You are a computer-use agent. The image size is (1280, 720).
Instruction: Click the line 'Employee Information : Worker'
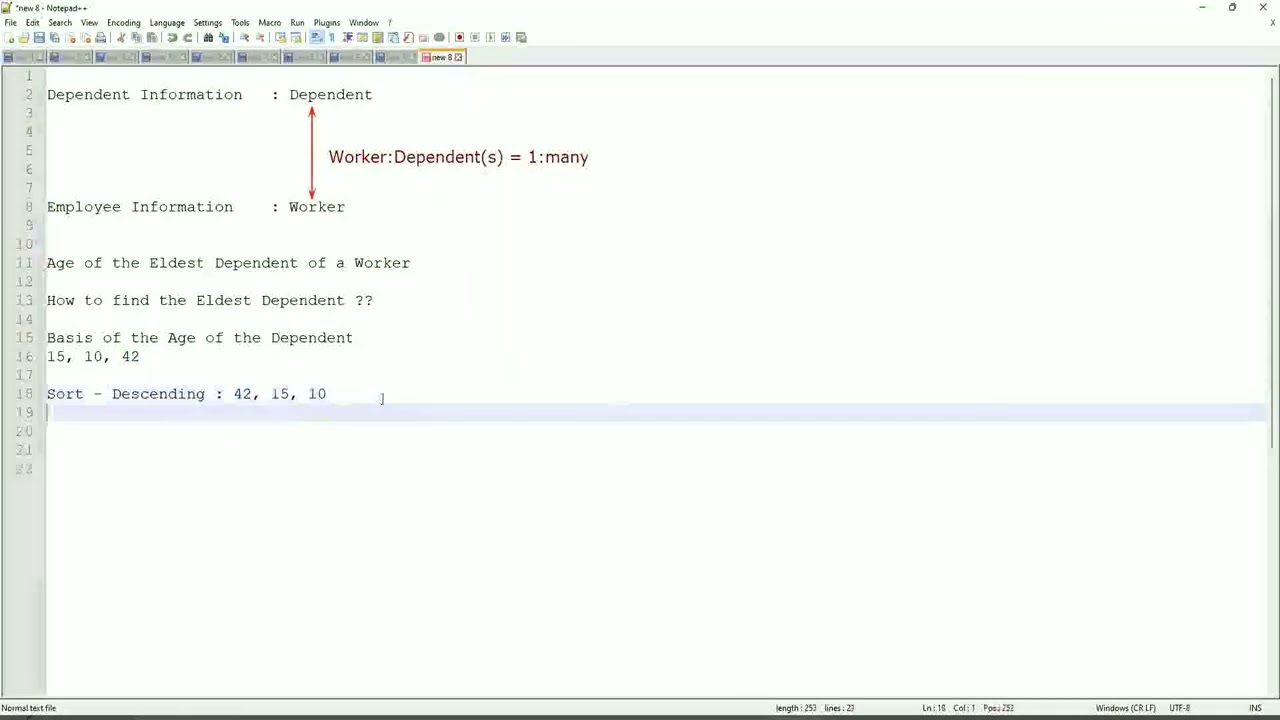coord(196,207)
